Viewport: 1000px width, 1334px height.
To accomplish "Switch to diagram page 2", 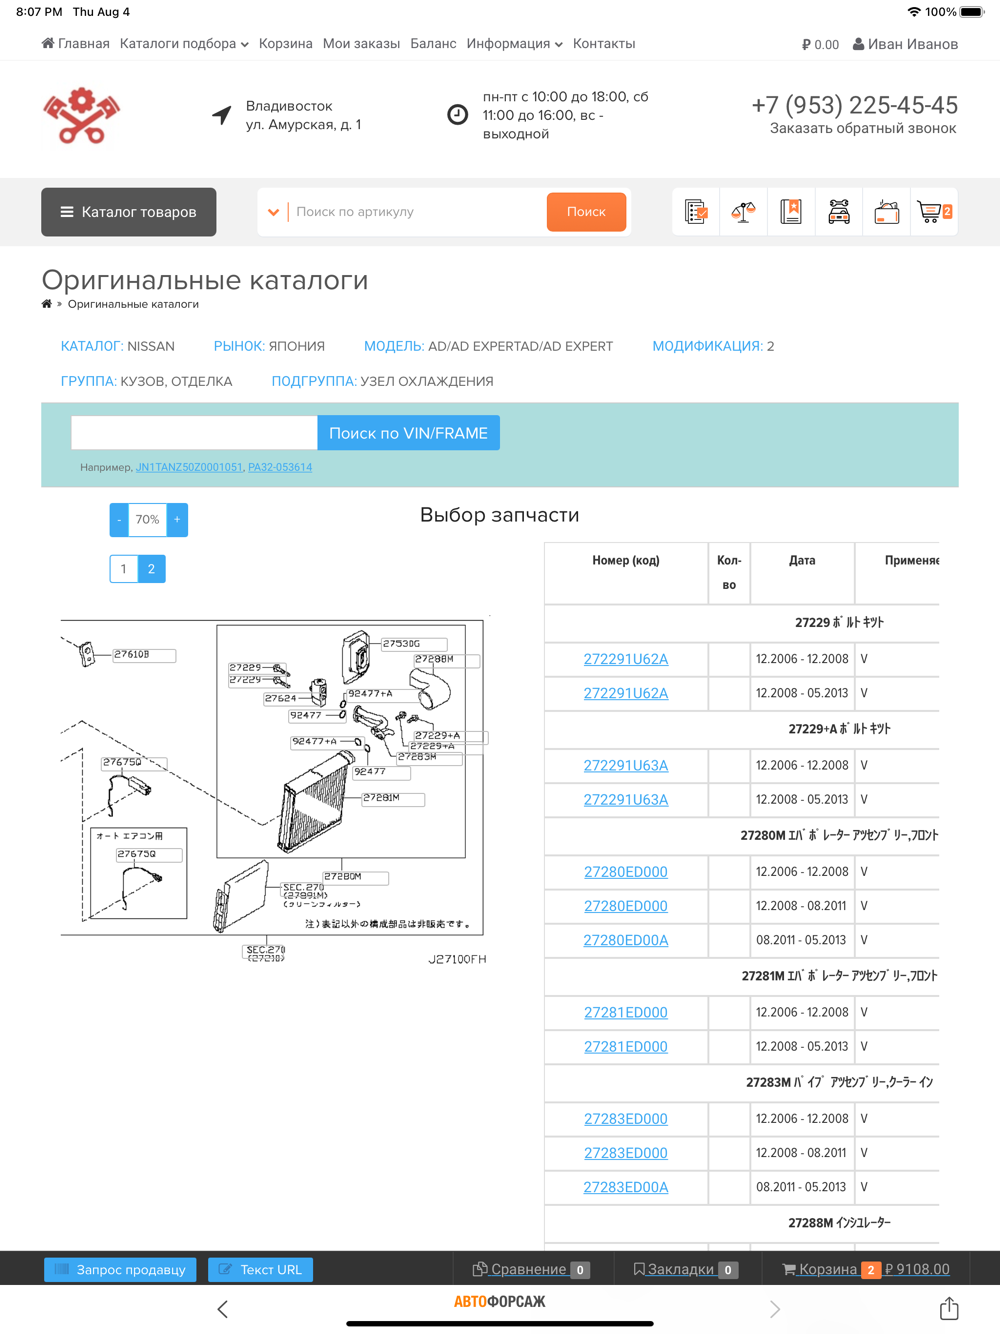I will click(151, 569).
